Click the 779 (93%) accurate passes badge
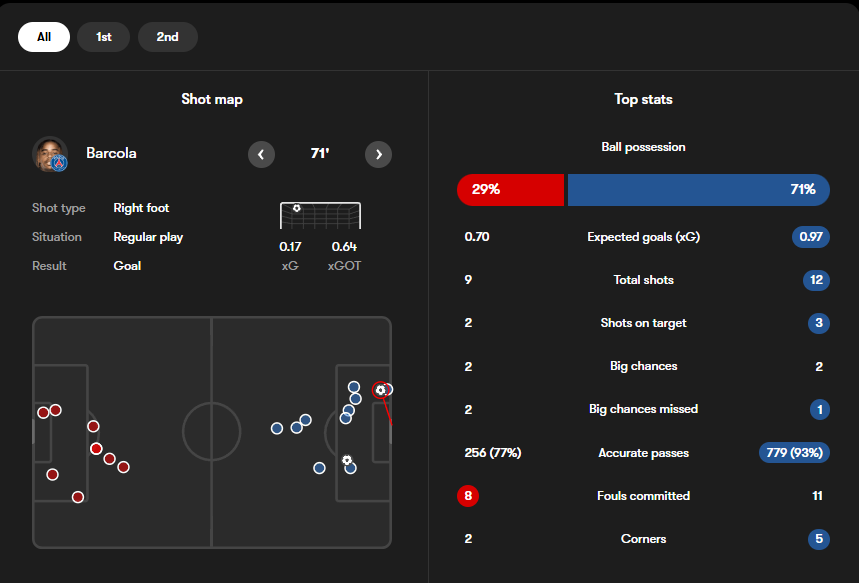This screenshot has width=859, height=583. (794, 453)
